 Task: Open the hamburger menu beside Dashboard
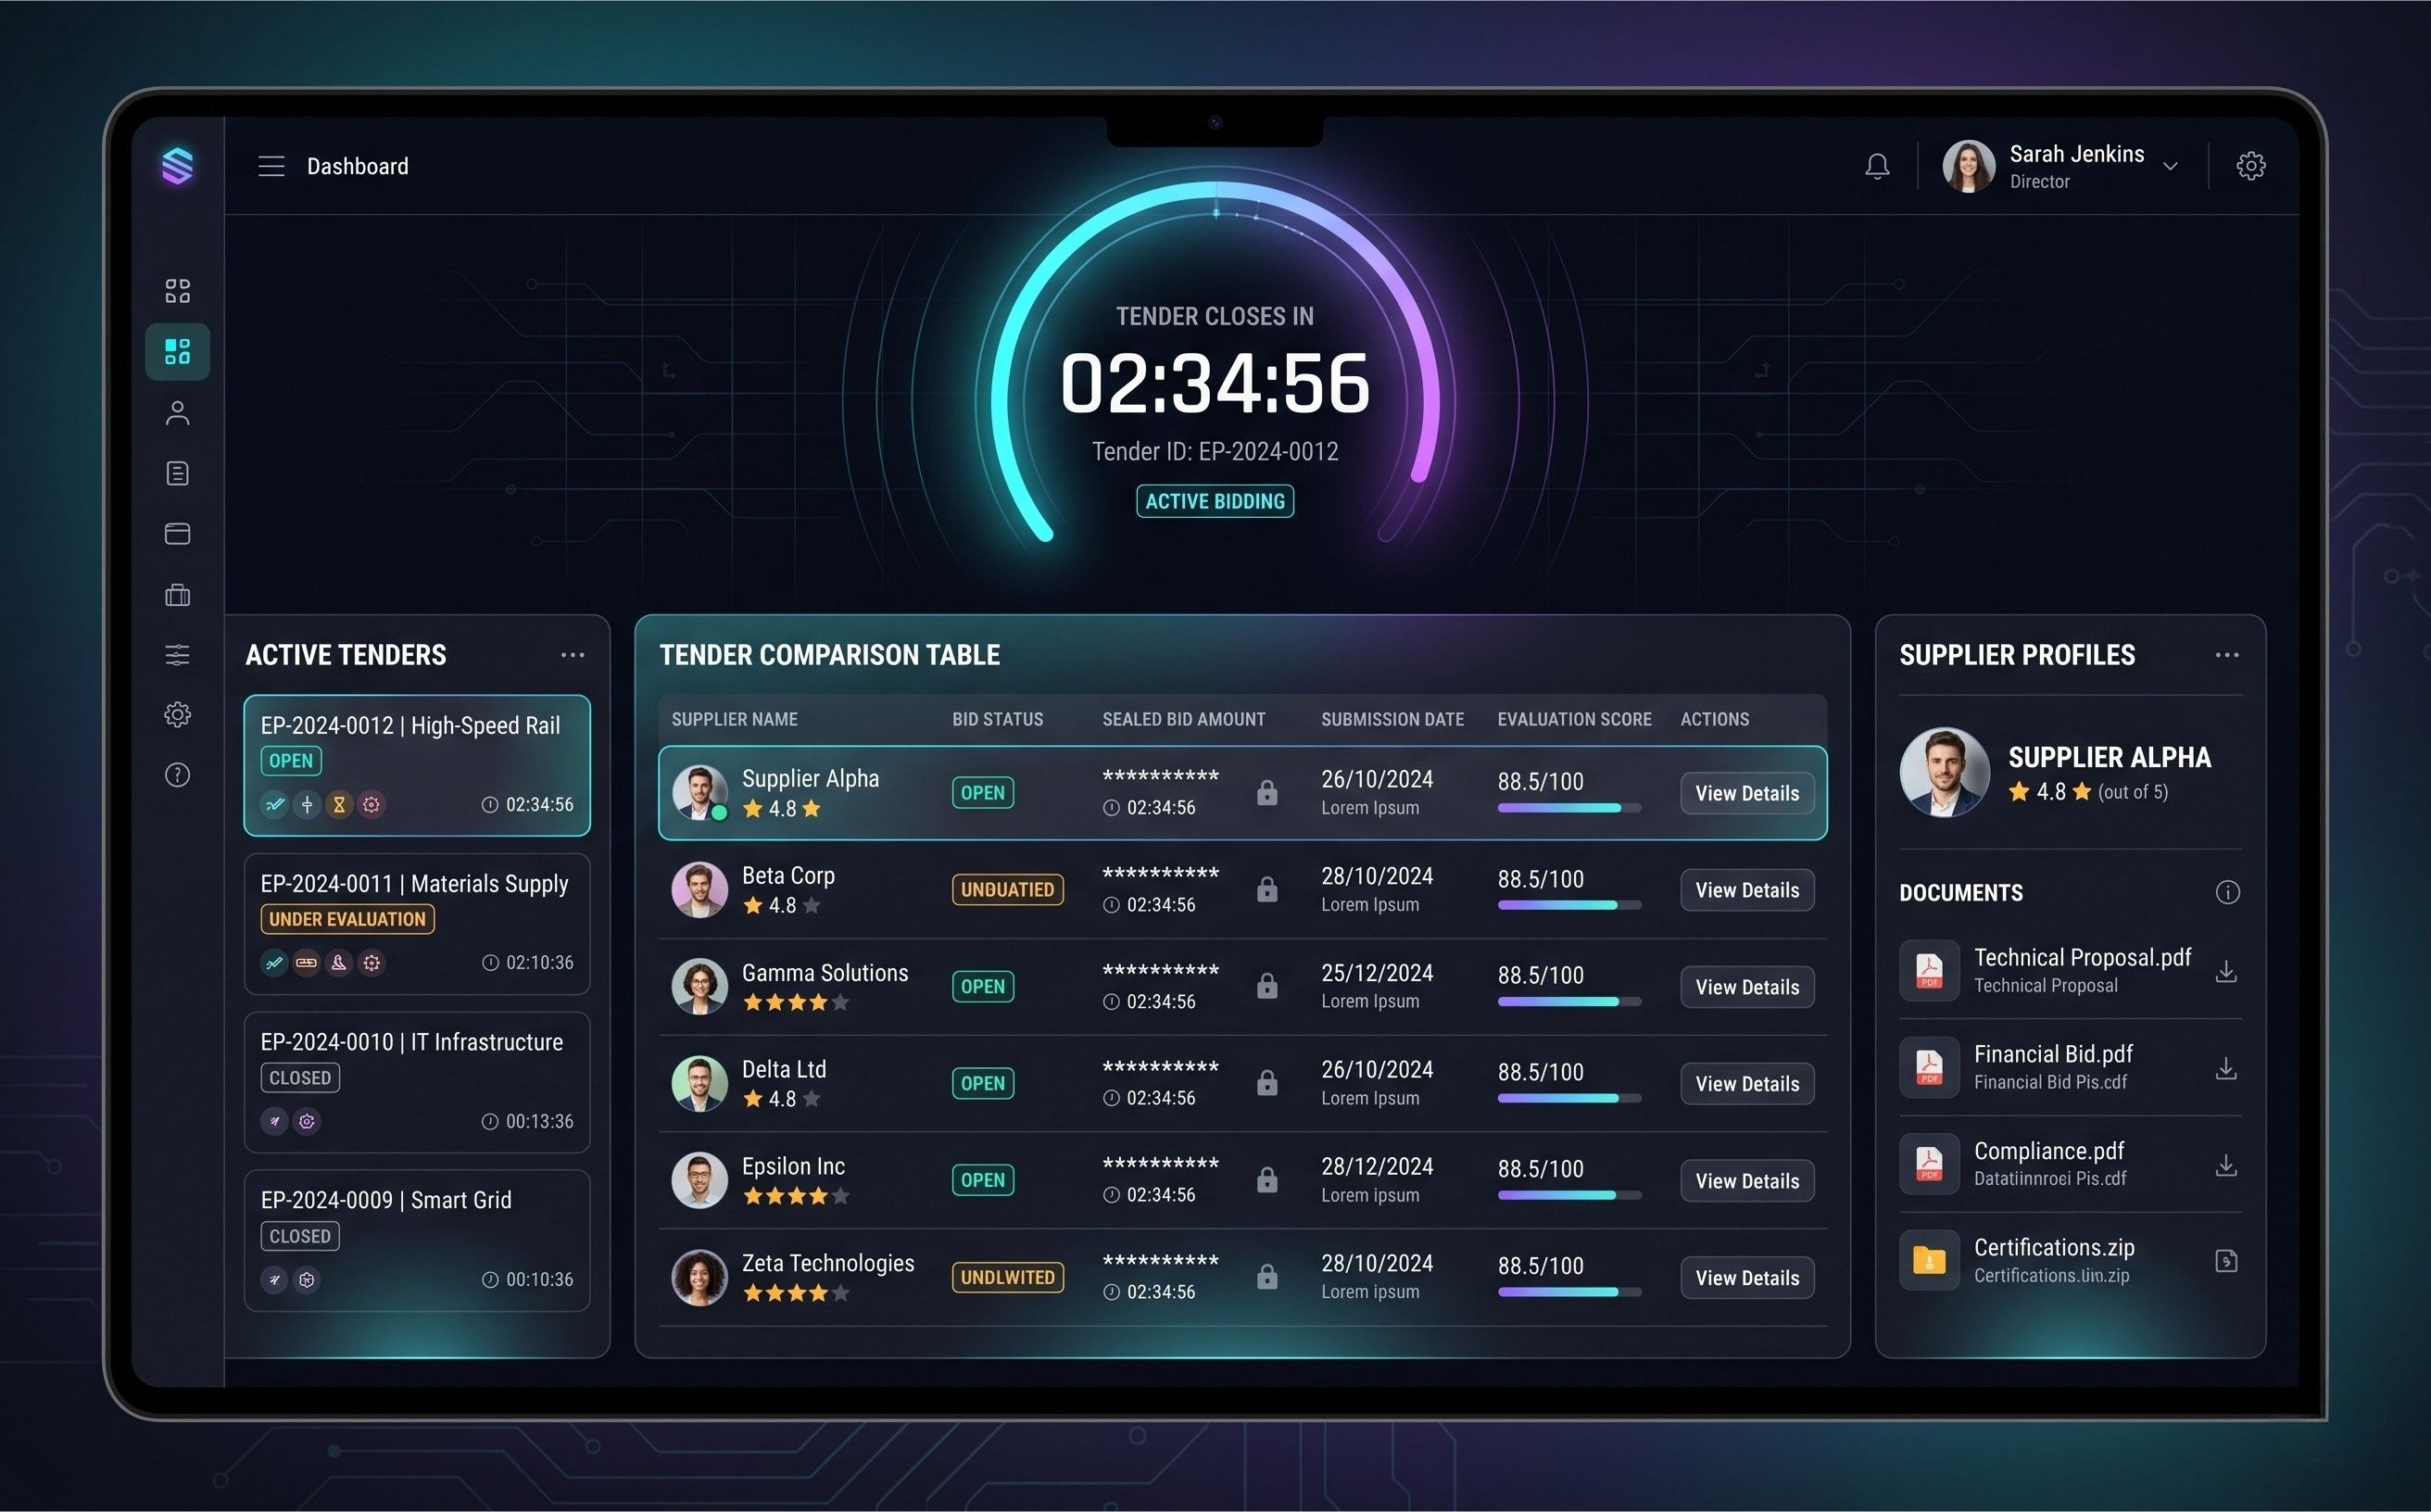[x=271, y=166]
